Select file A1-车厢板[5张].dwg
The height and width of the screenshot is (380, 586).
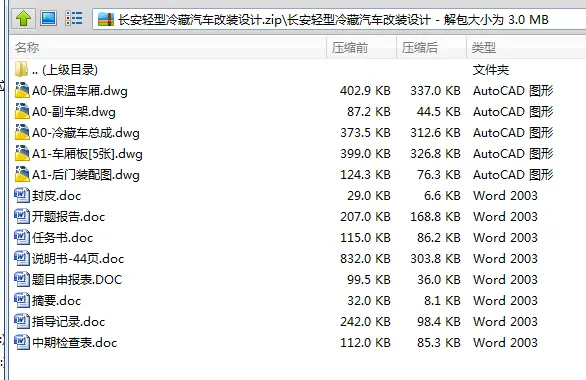tap(87, 154)
